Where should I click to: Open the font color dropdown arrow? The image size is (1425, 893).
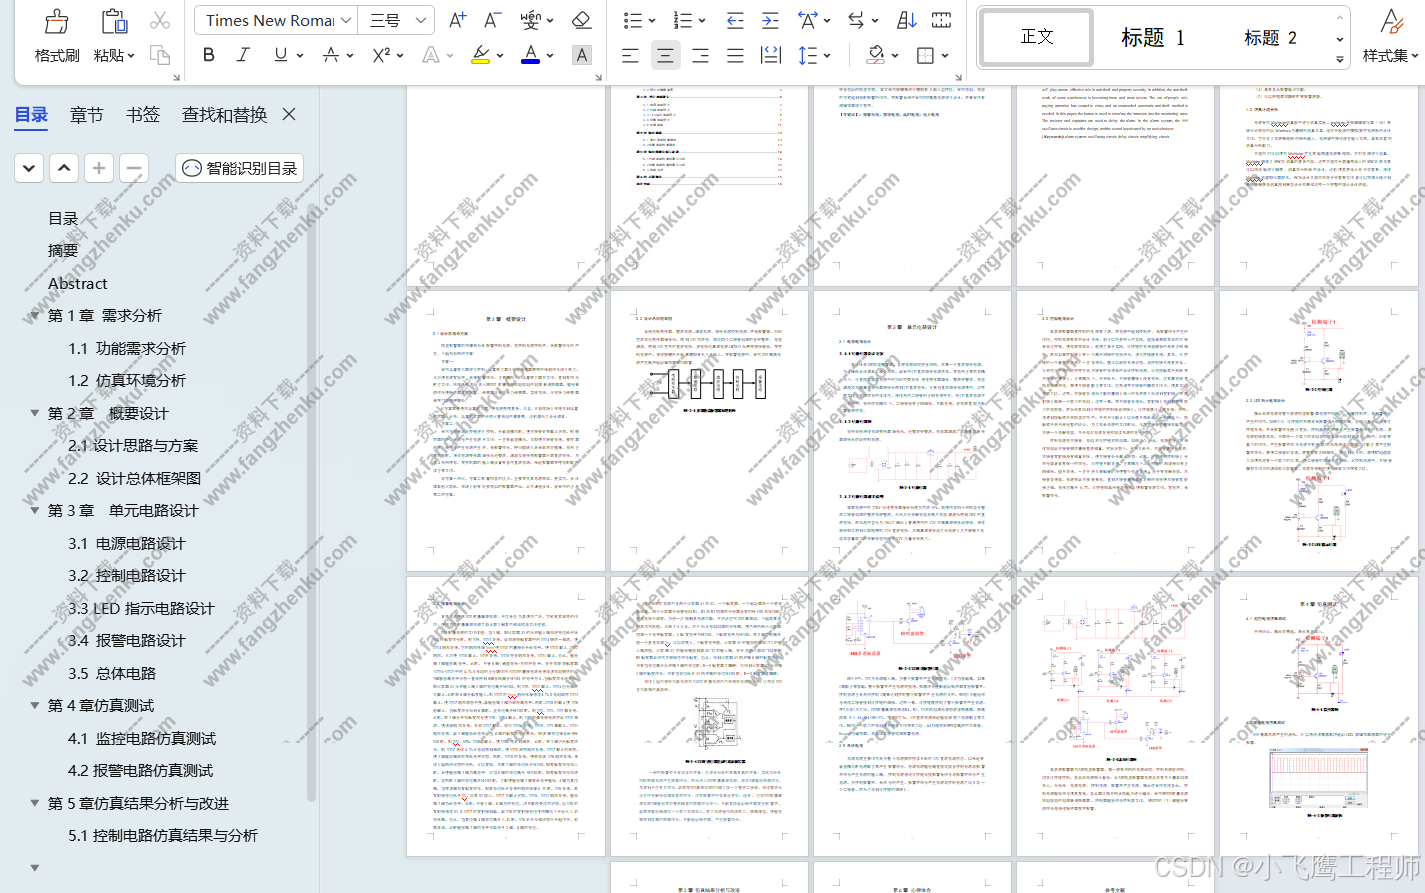pos(550,56)
